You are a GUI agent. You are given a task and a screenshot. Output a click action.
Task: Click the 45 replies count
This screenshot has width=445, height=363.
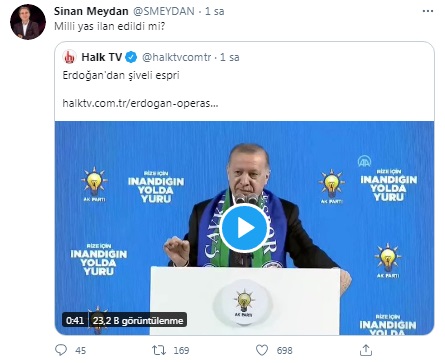[x=80, y=350]
